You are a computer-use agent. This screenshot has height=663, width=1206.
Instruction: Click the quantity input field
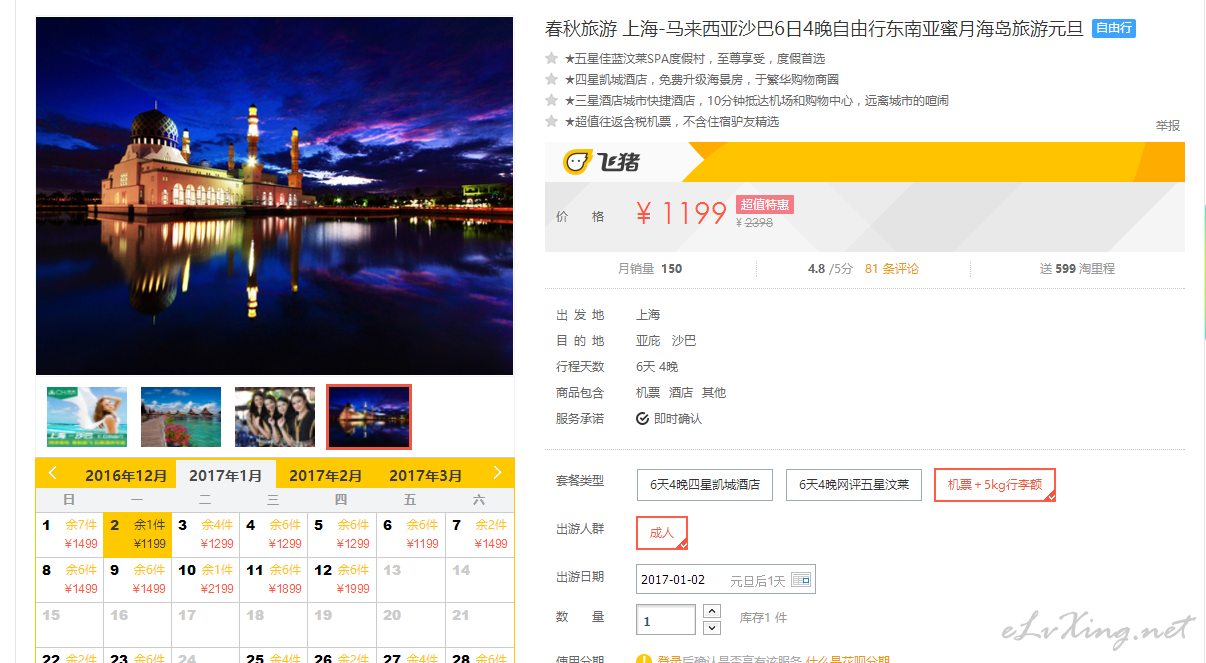pos(666,620)
